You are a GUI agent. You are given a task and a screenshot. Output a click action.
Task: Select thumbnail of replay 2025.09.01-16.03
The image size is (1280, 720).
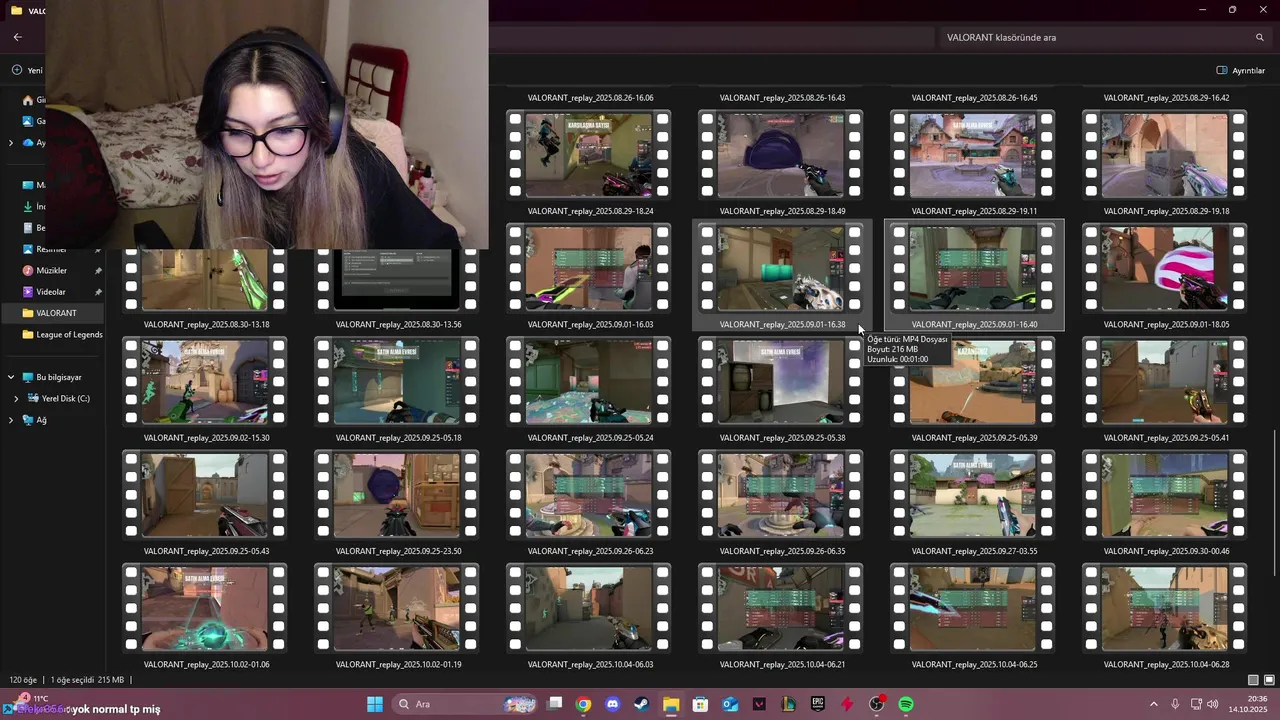pyautogui.click(x=589, y=268)
